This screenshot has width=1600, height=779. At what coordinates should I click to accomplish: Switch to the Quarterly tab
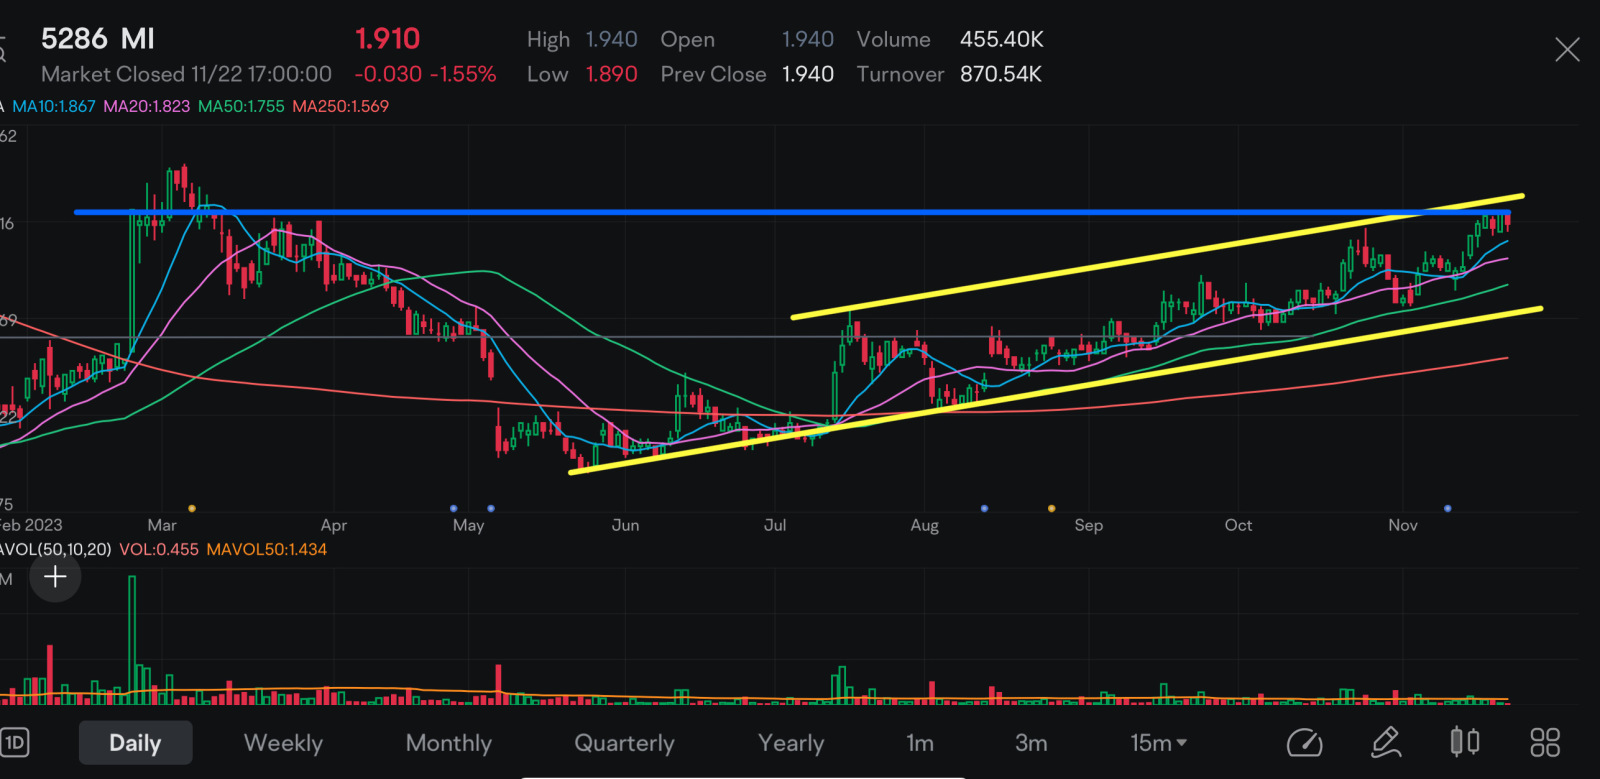click(x=624, y=743)
